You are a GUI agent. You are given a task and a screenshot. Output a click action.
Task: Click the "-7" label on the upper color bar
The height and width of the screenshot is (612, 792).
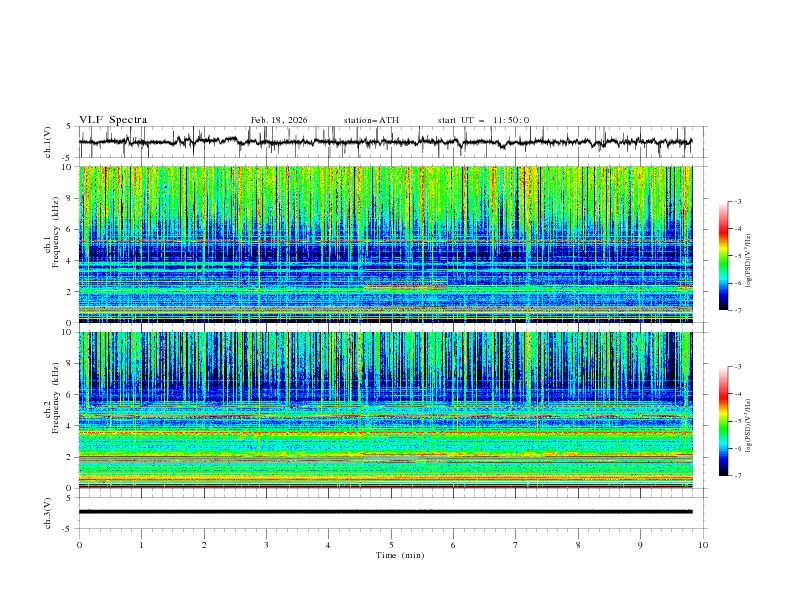(738, 310)
